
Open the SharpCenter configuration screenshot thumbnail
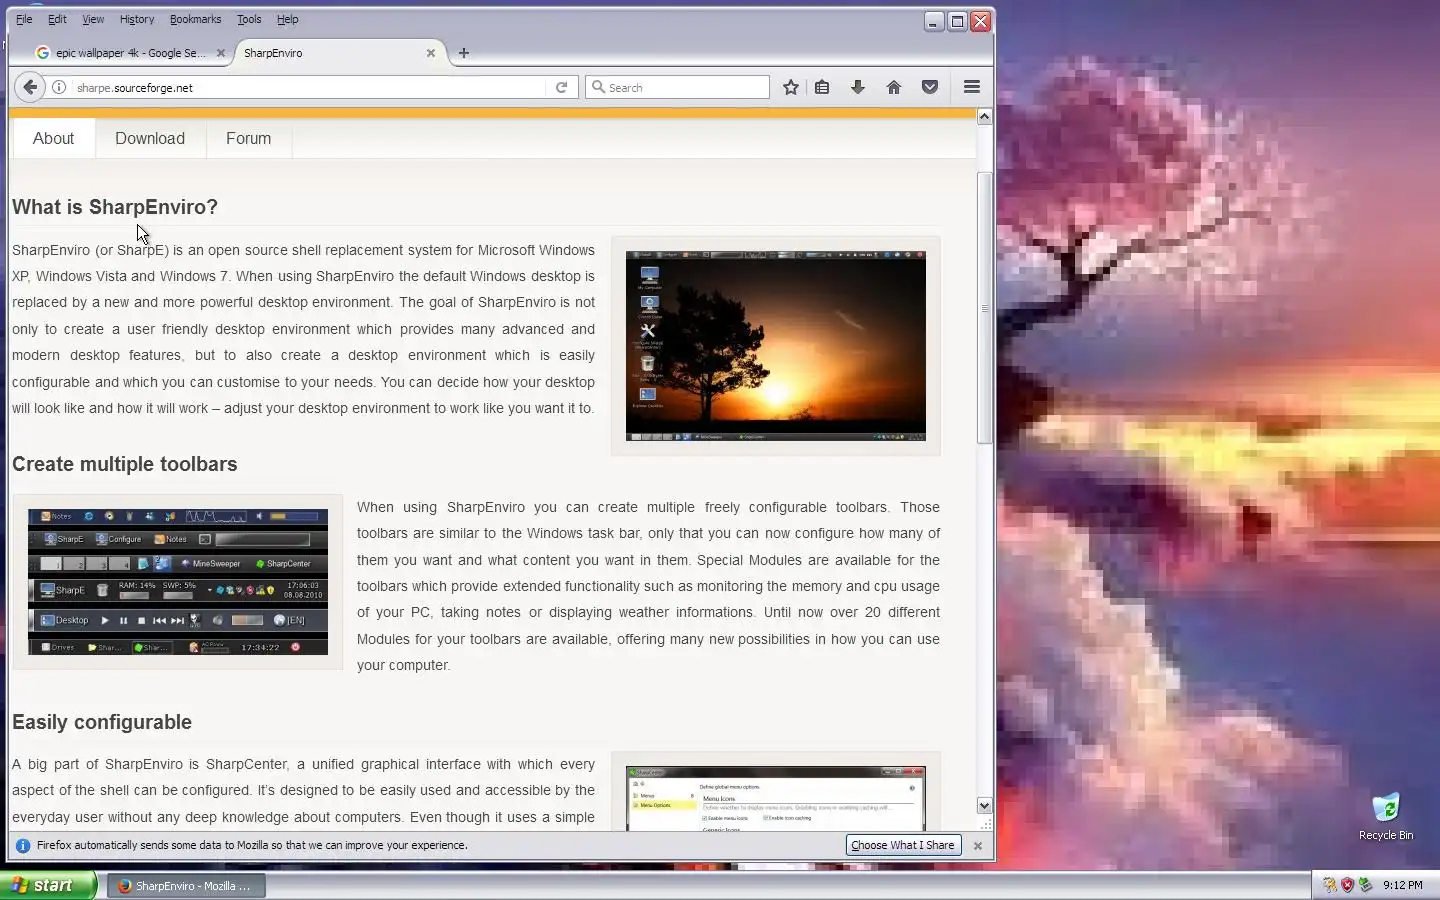tap(776, 798)
